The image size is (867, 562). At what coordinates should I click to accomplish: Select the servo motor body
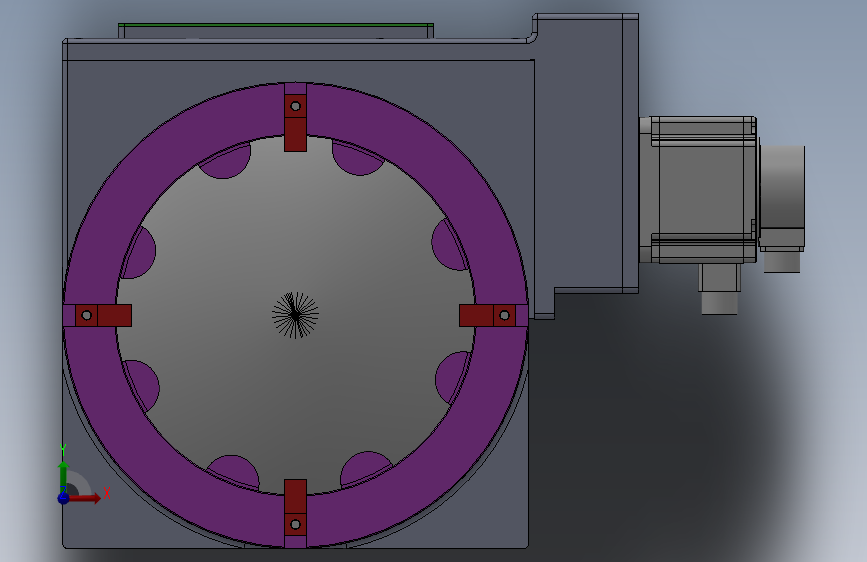(x=699, y=190)
